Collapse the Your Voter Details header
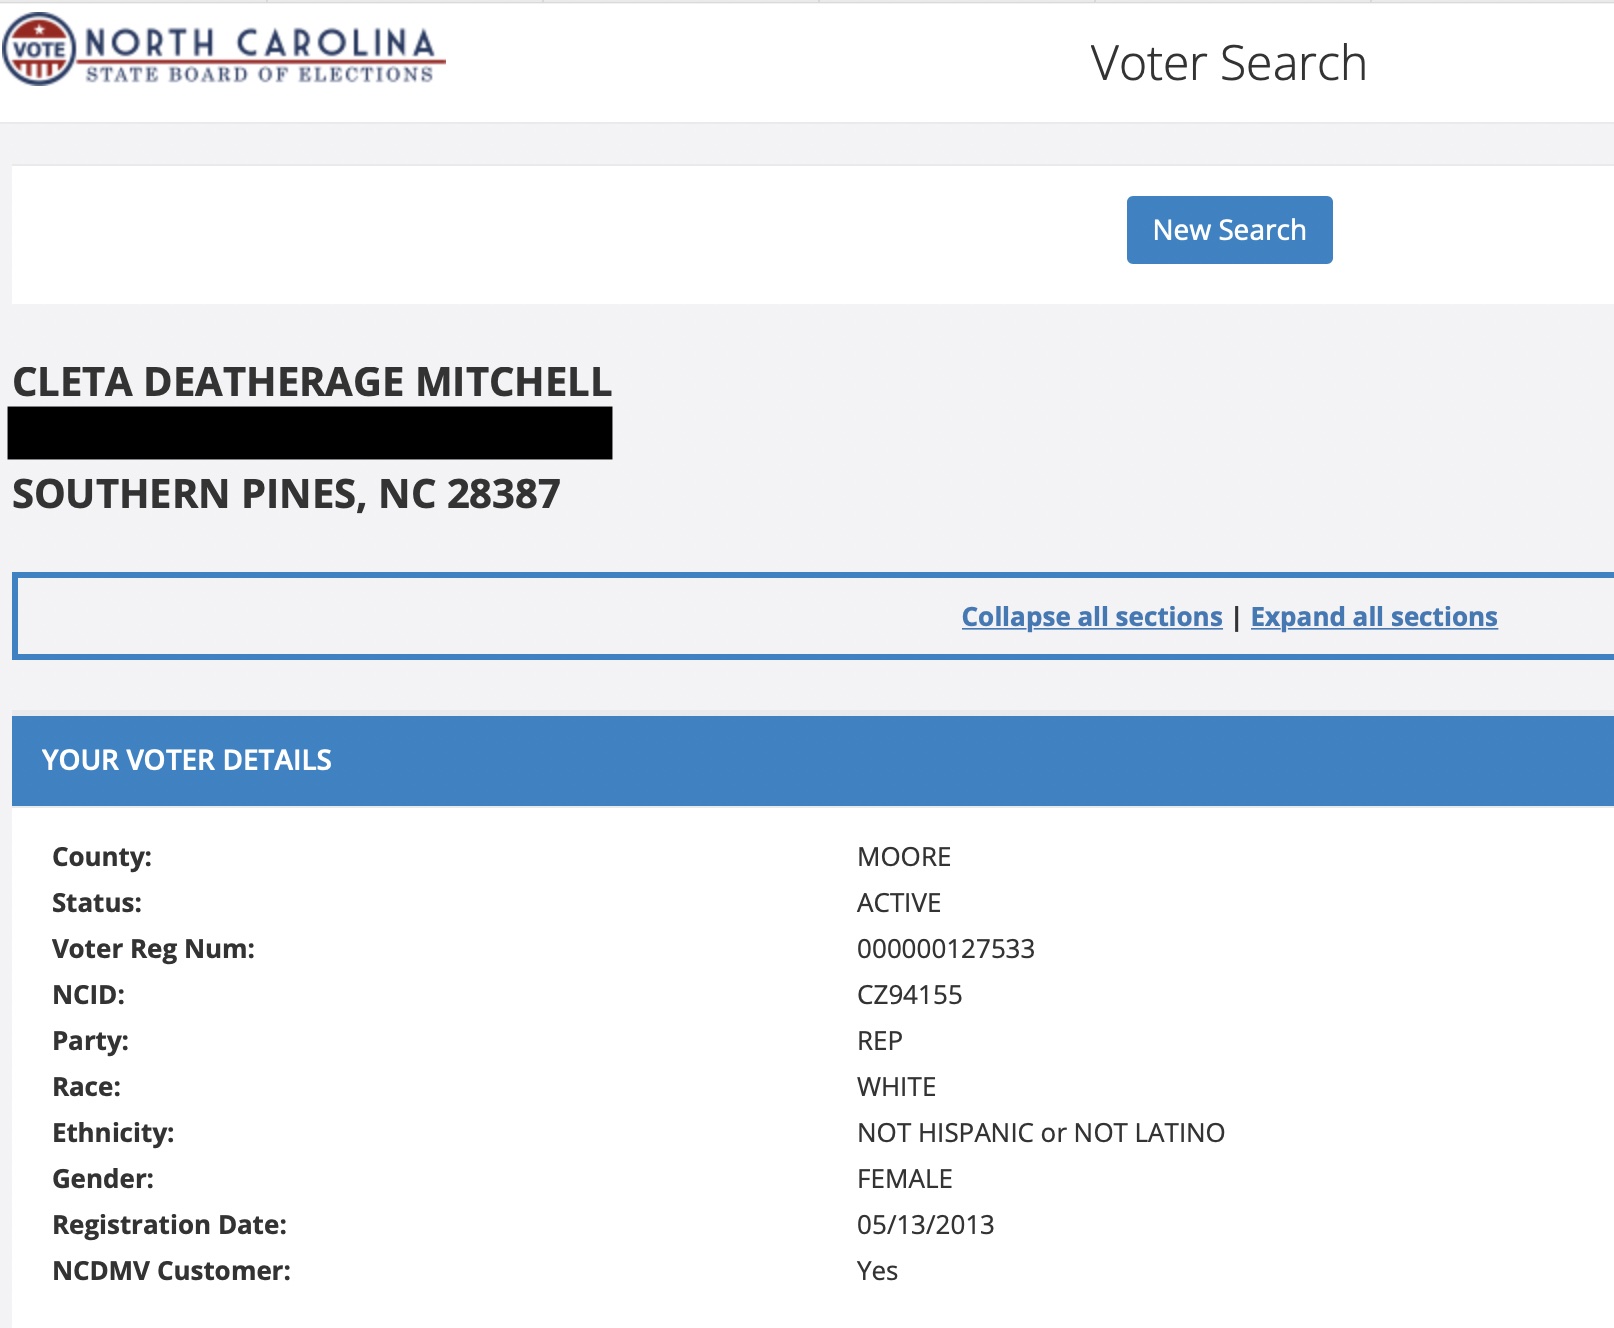The image size is (1614, 1328). pyautogui.click(x=813, y=760)
